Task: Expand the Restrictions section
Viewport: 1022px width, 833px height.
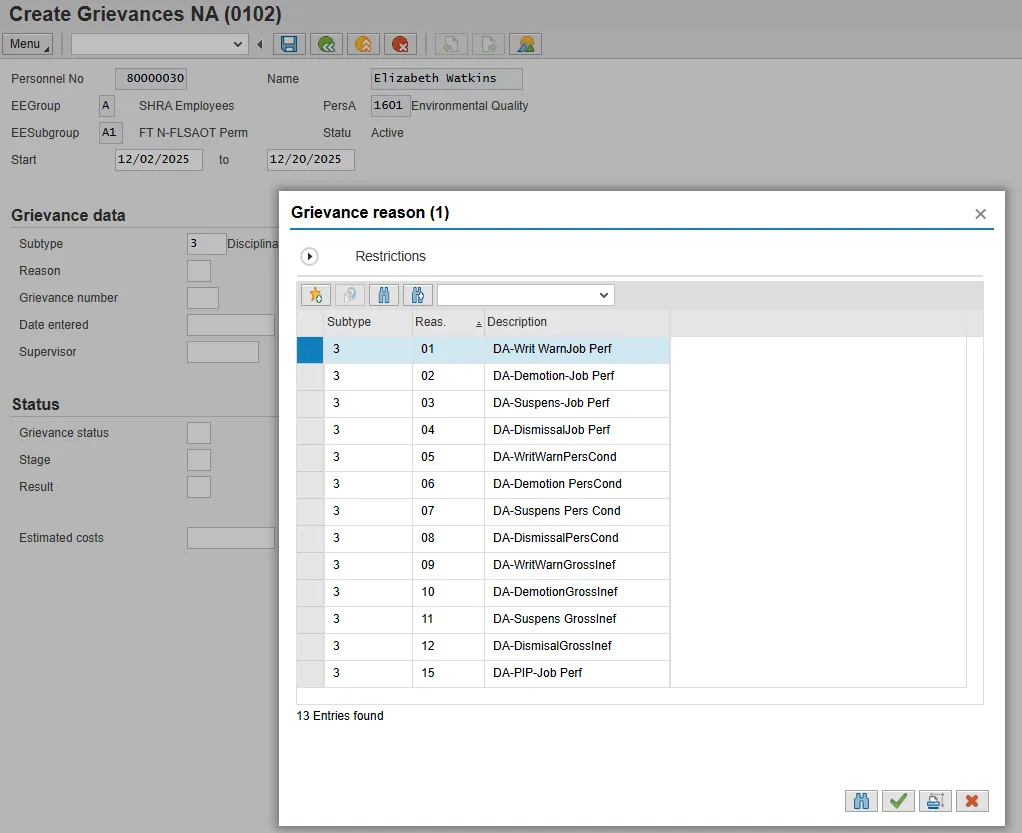Action: click(x=310, y=257)
